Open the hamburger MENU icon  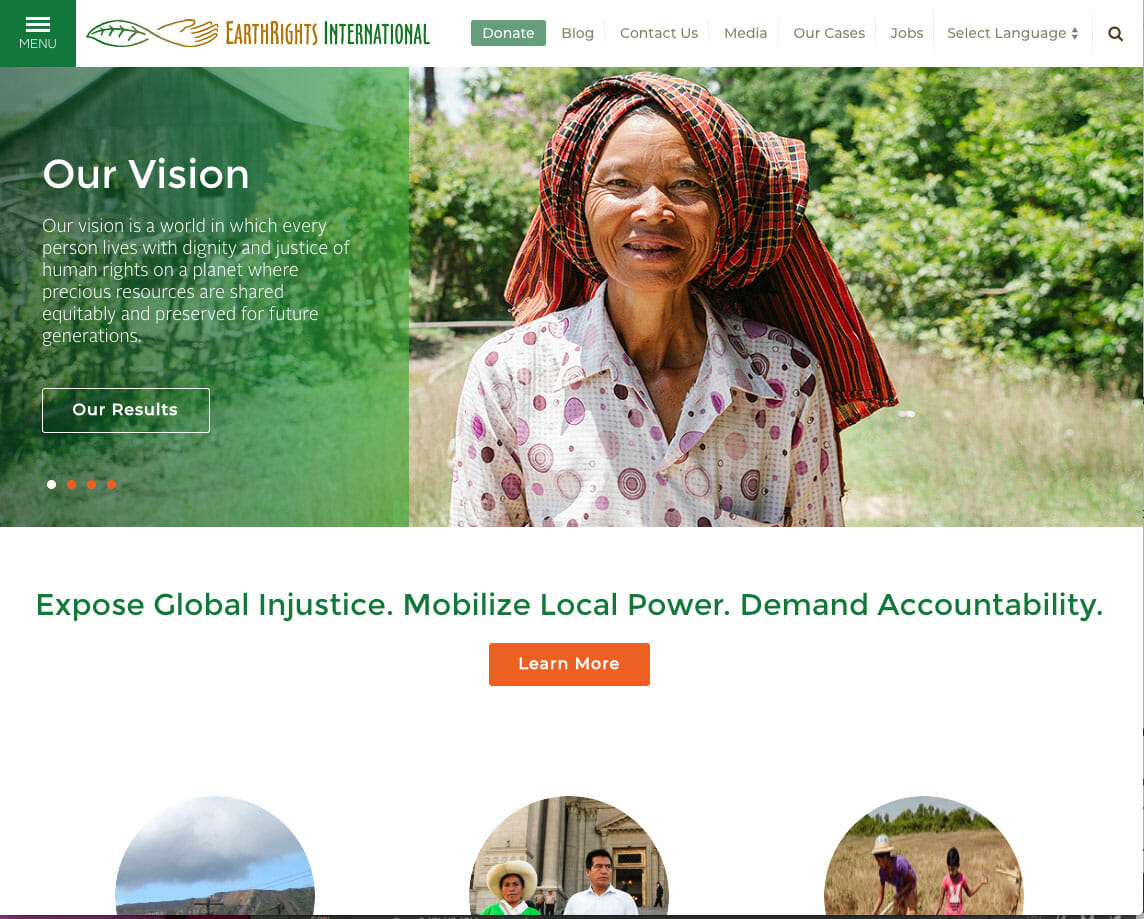(x=37, y=34)
